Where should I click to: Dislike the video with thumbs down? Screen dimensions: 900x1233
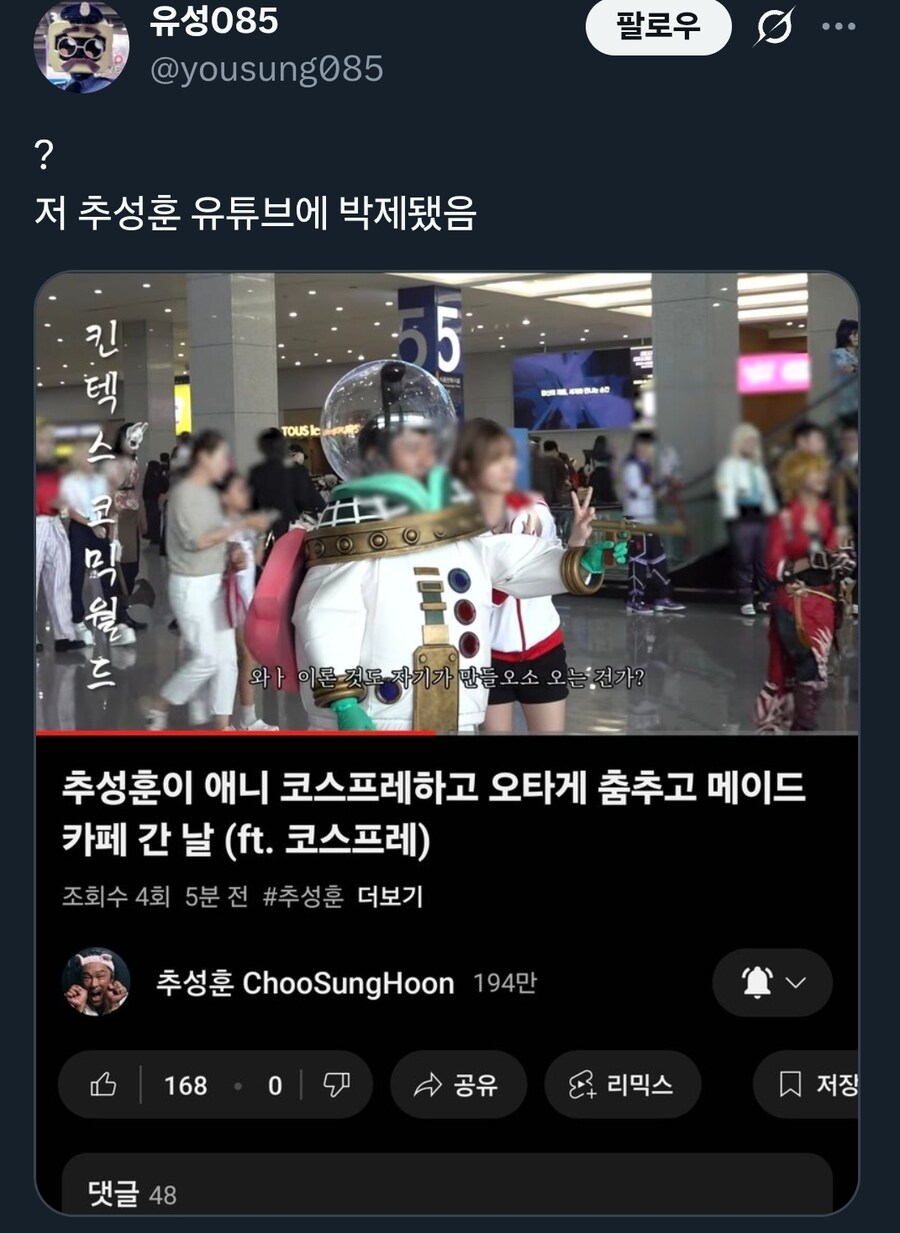(337, 1085)
